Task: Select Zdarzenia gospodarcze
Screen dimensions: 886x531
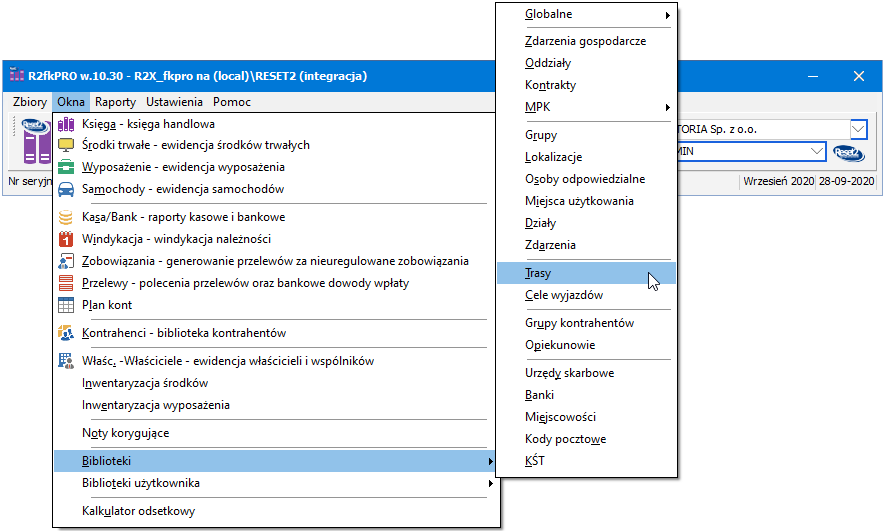Action: pyautogui.click(x=586, y=41)
